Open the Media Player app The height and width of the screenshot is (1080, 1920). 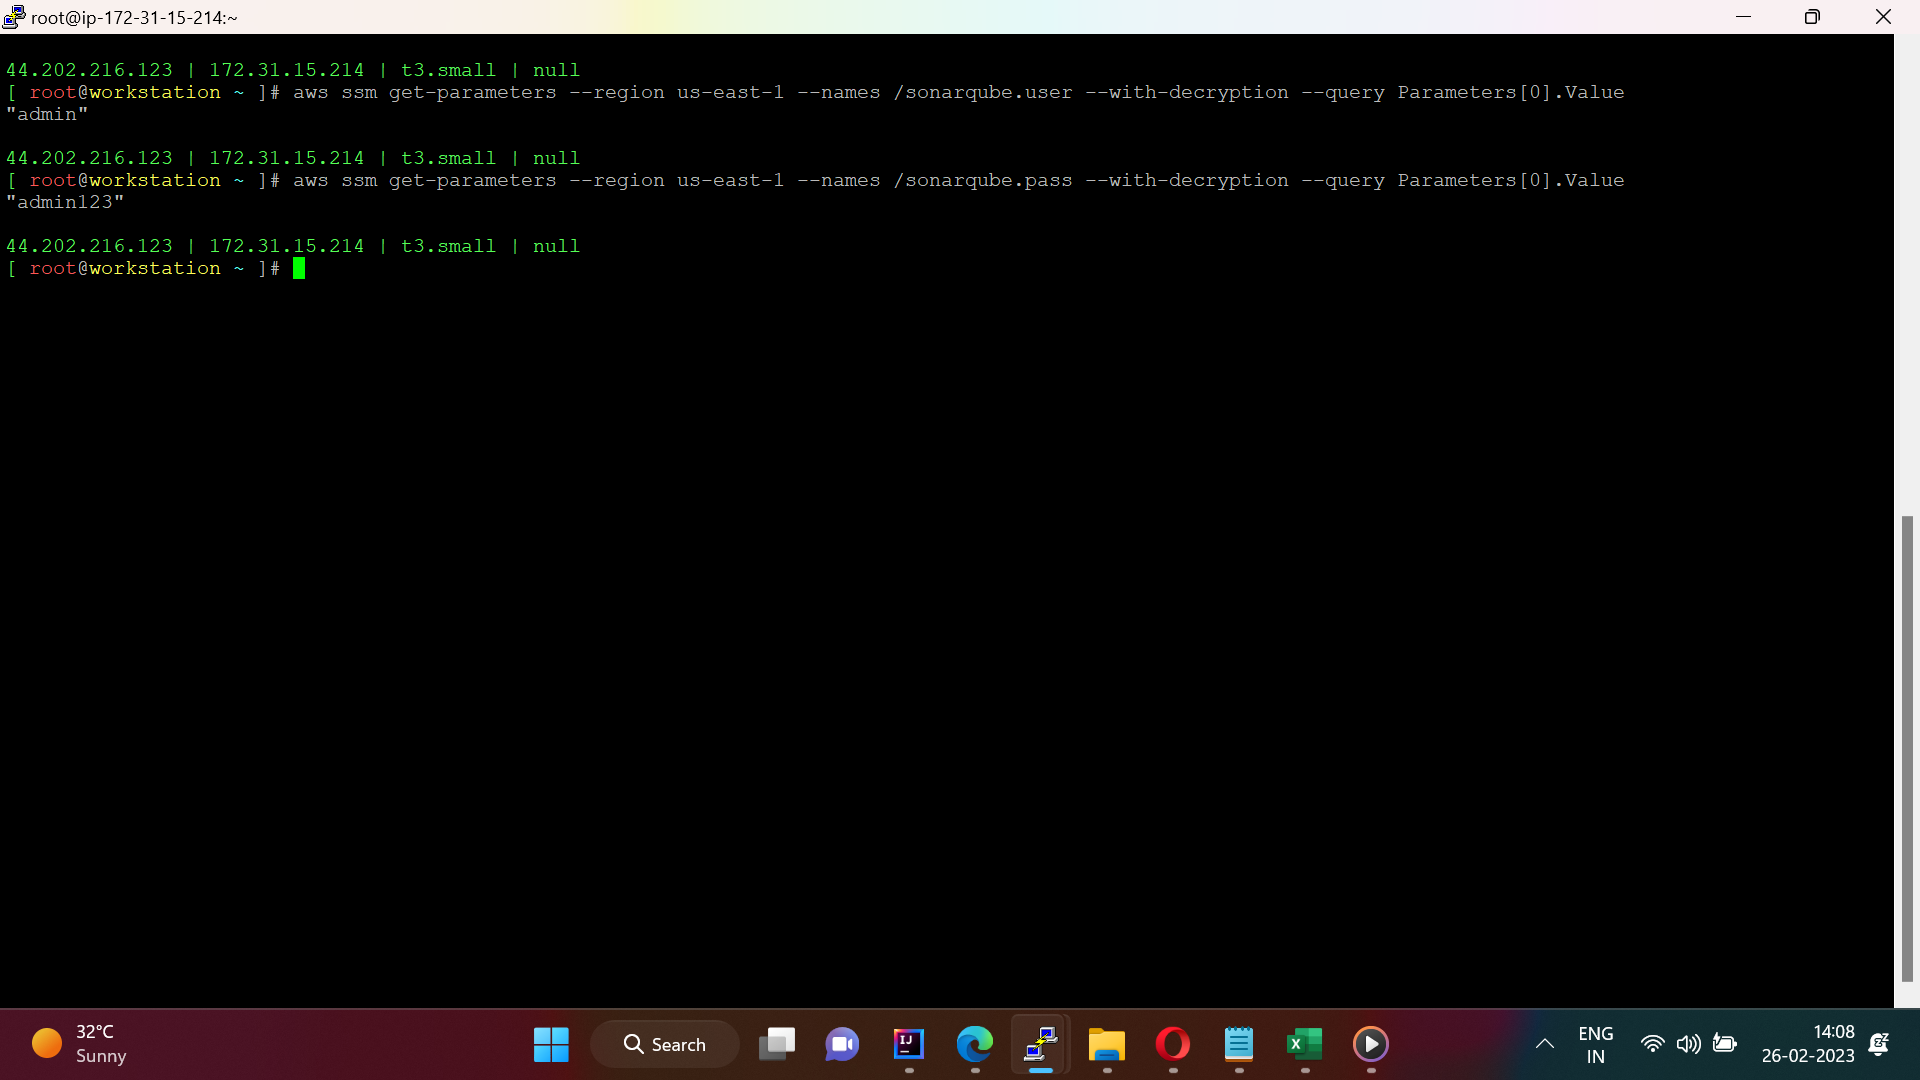[x=1371, y=1044]
